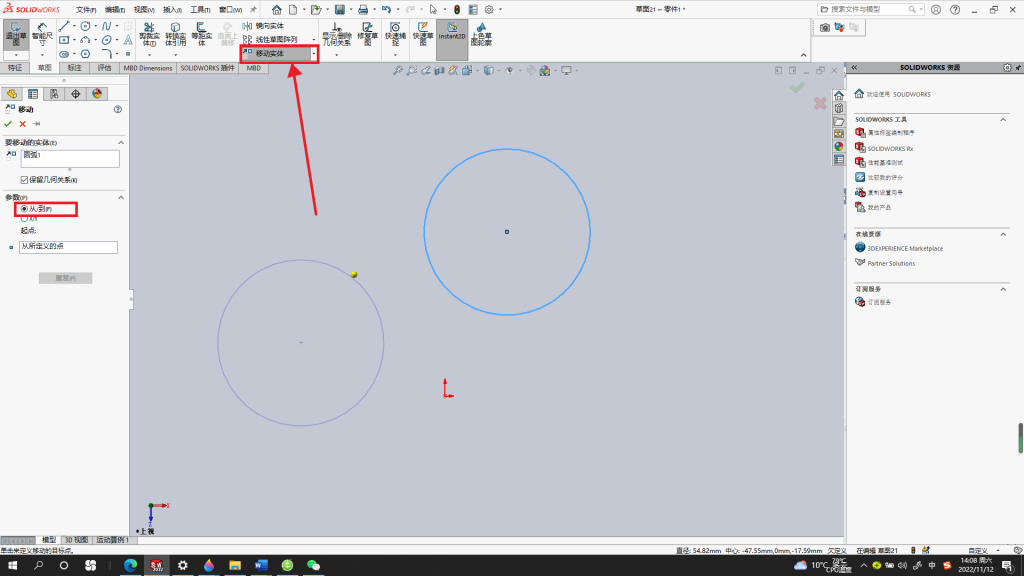This screenshot has height=576, width=1024.
Task: Pin the SOLIDWORKS Resources task pane
Action: 1018,67
